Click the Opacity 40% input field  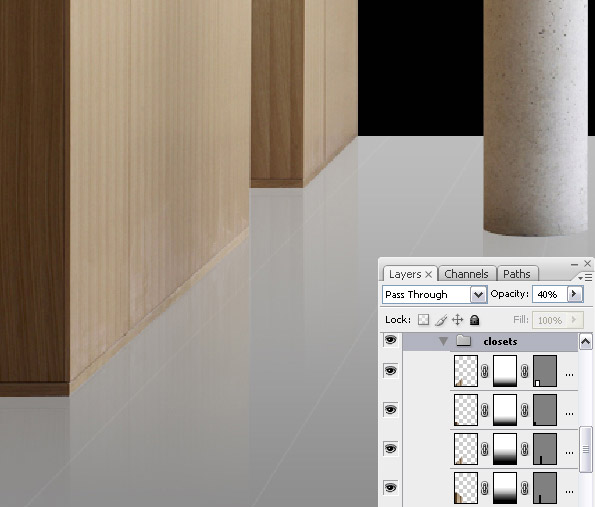pos(549,294)
